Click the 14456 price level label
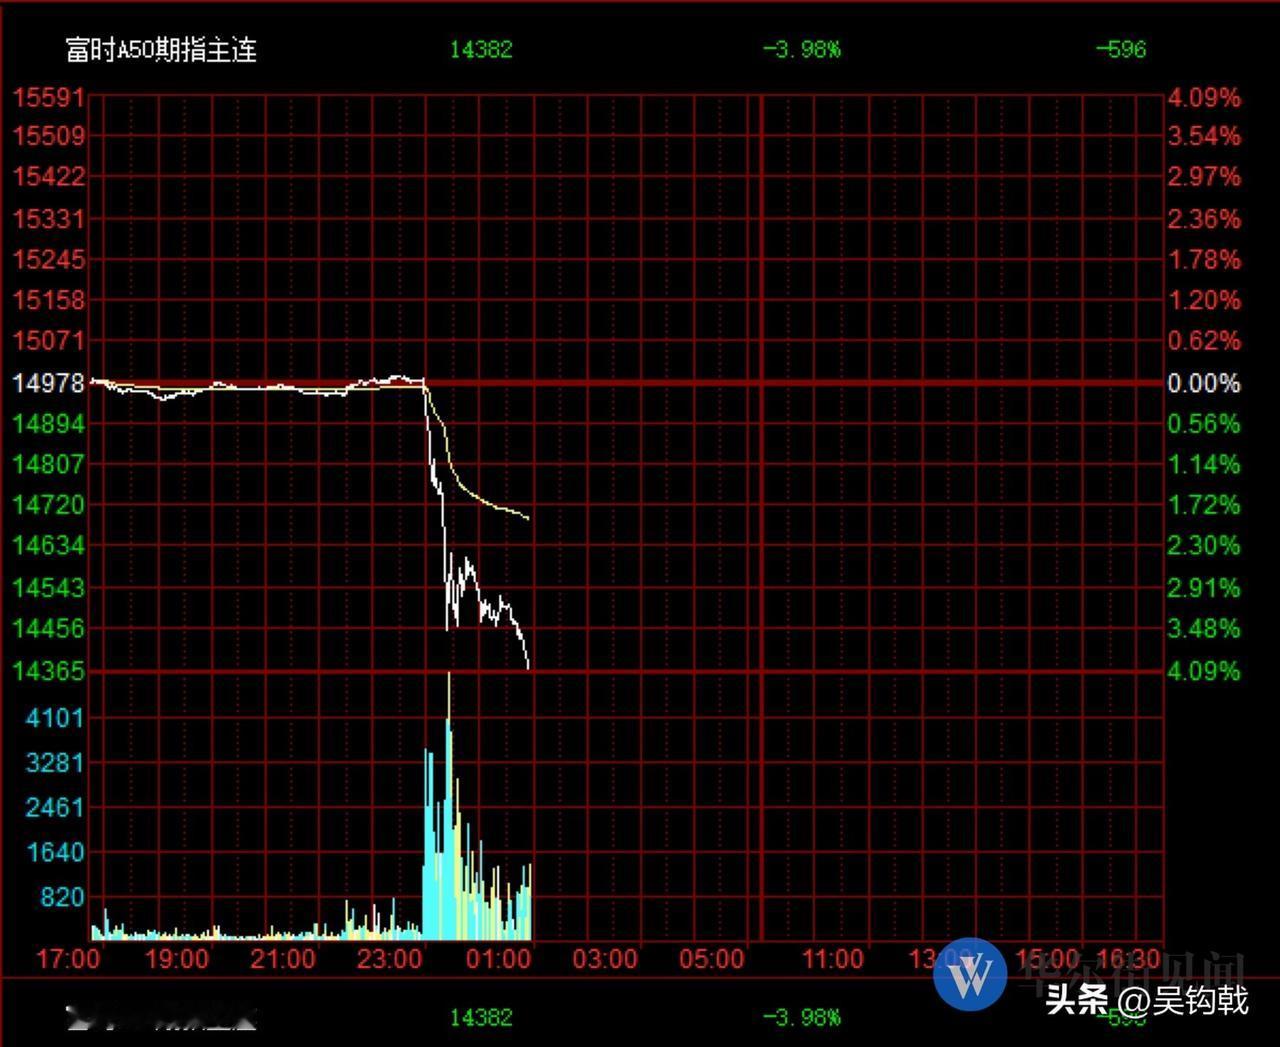Screen dimensions: 1280x1047 pyautogui.click(x=49, y=628)
